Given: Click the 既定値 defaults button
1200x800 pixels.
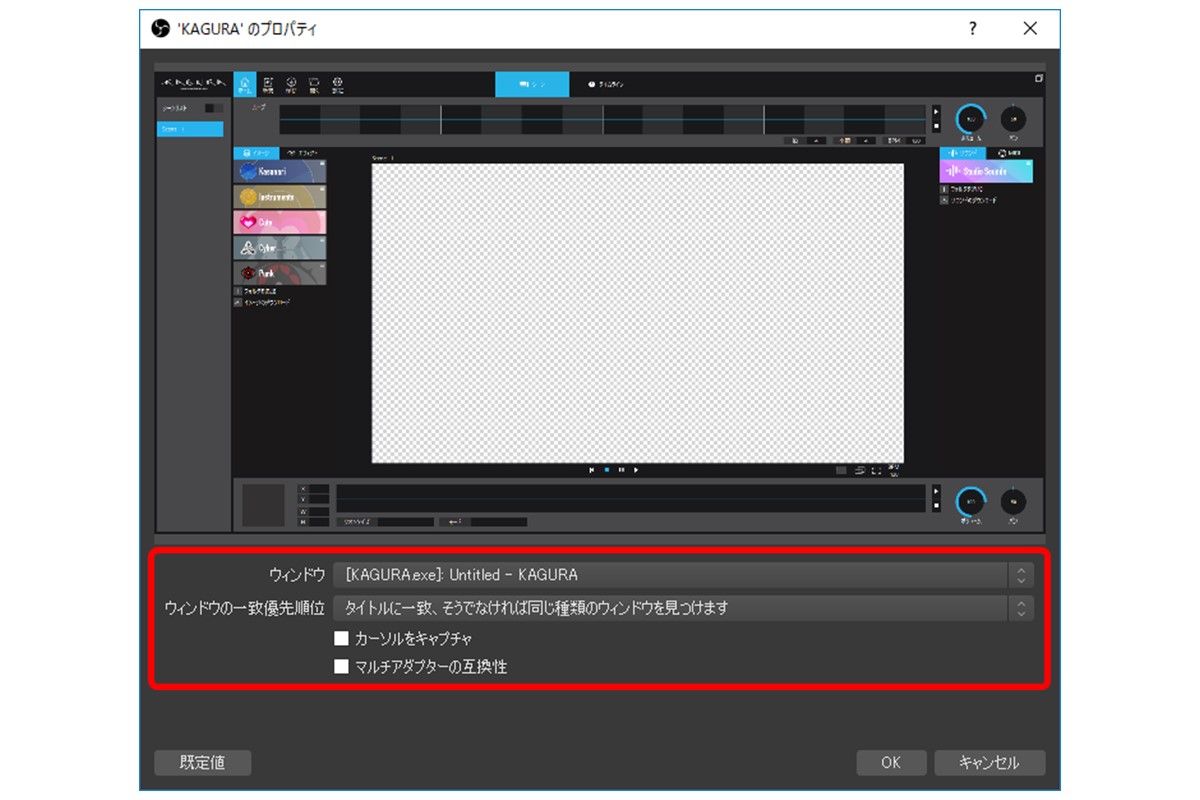Looking at the screenshot, I should (202, 763).
